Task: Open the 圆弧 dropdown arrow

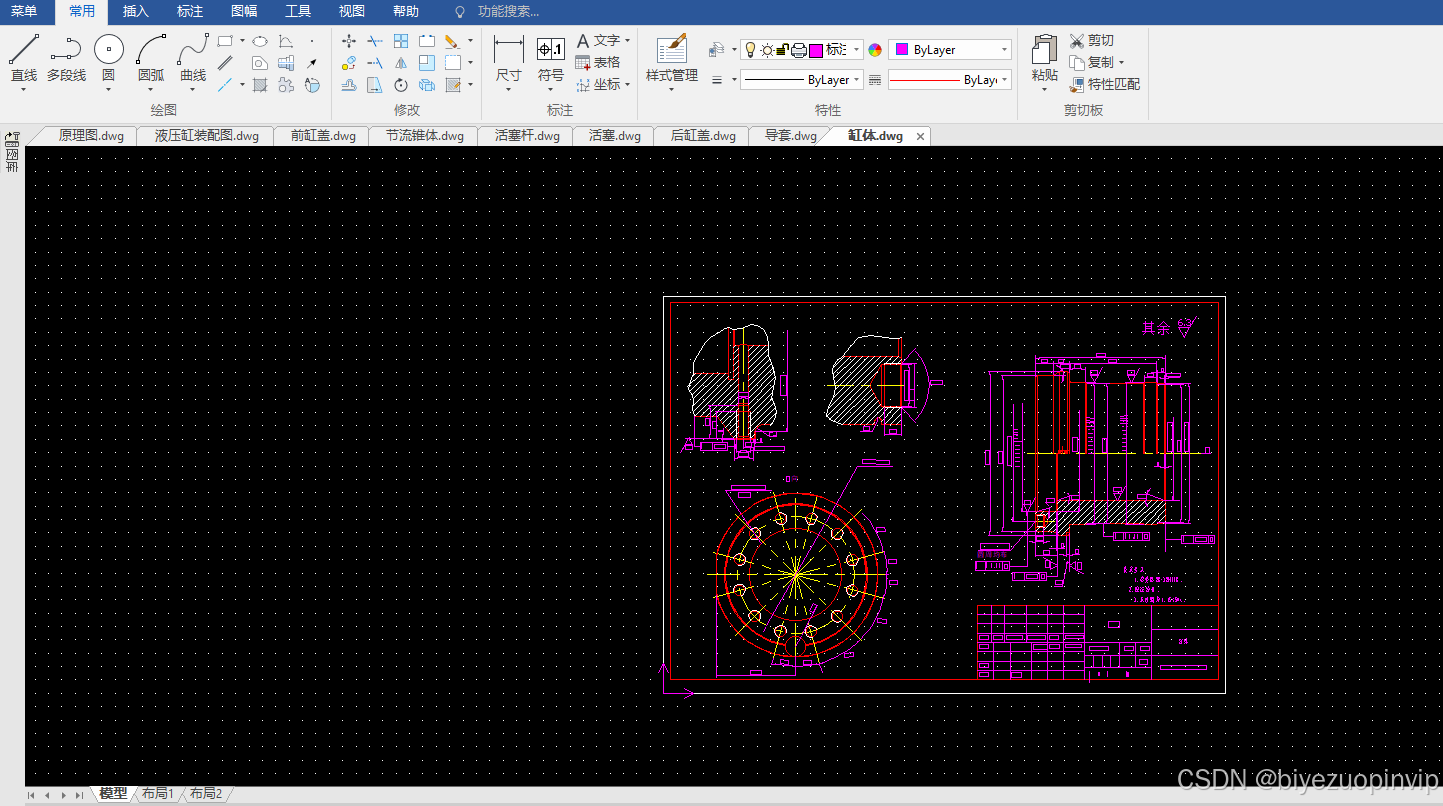Action: pyautogui.click(x=151, y=89)
